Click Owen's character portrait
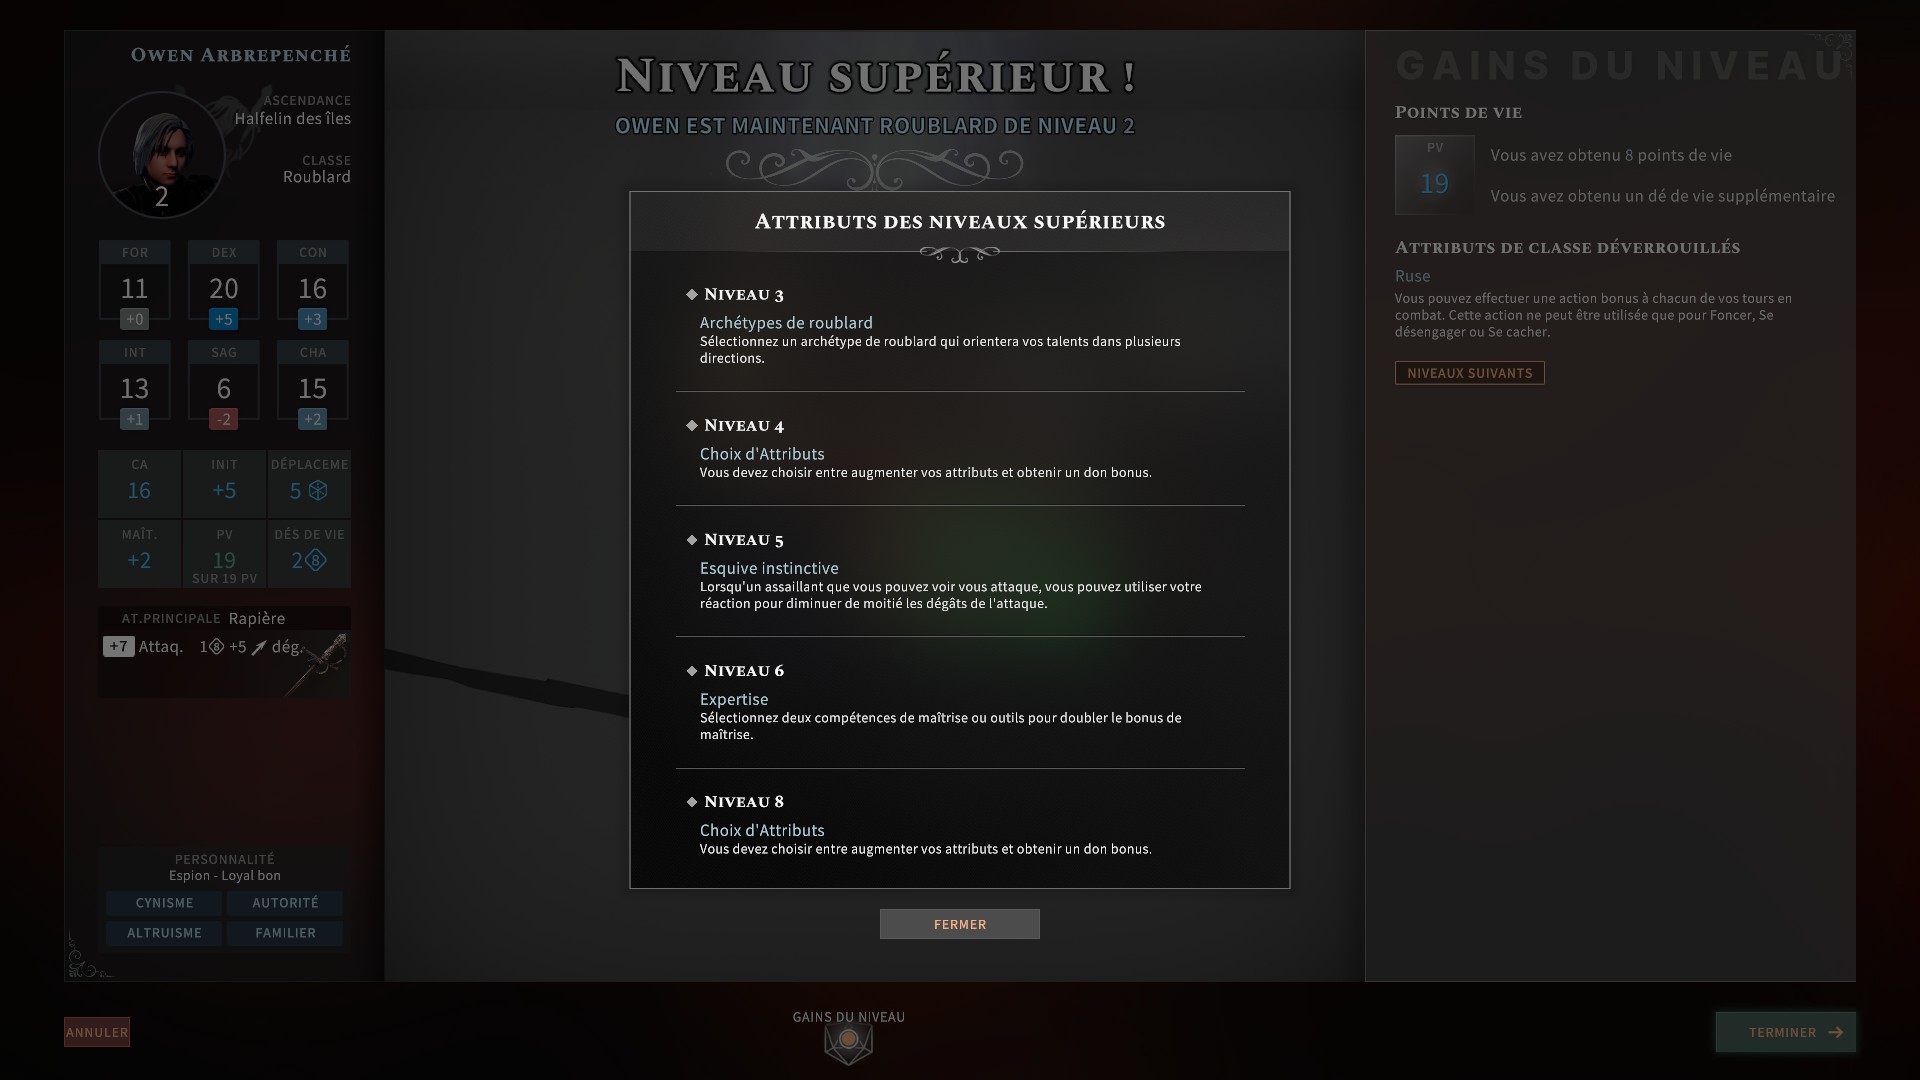This screenshot has height=1080, width=1920. coord(162,155)
